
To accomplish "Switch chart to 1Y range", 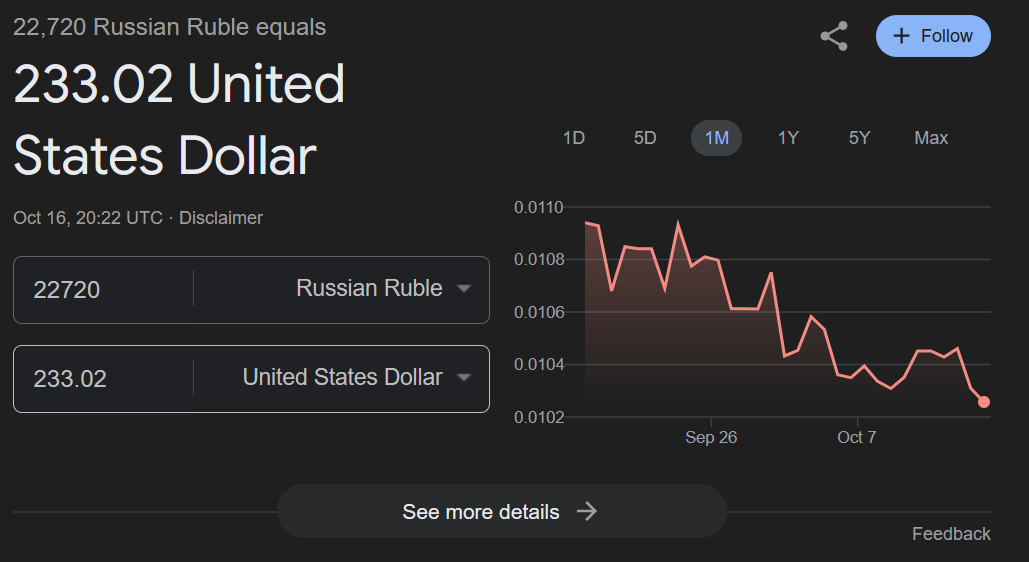I will click(788, 138).
